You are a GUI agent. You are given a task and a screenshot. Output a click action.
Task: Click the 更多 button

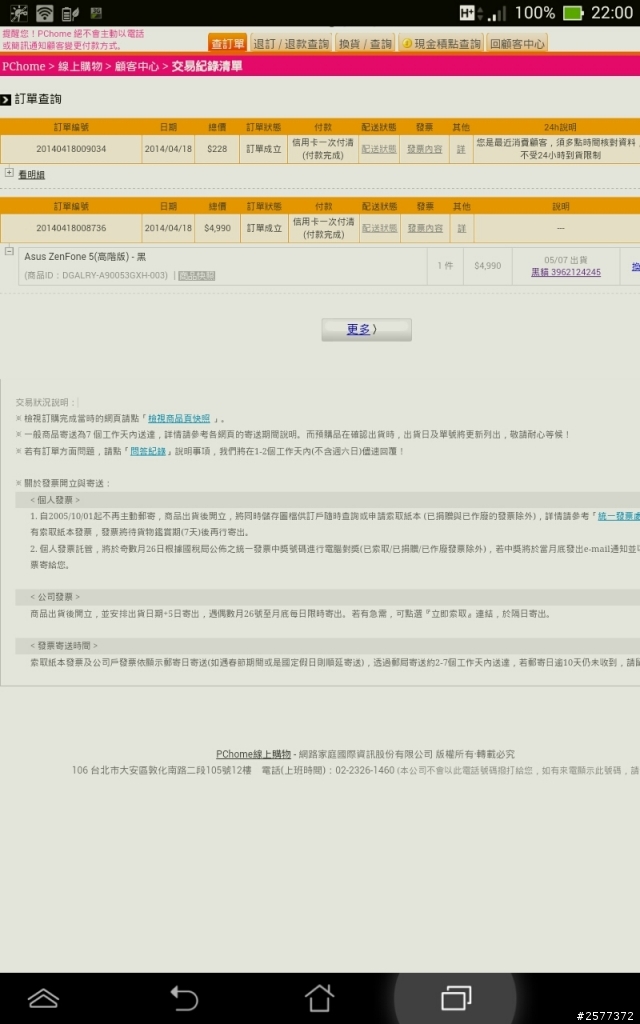point(366,330)
